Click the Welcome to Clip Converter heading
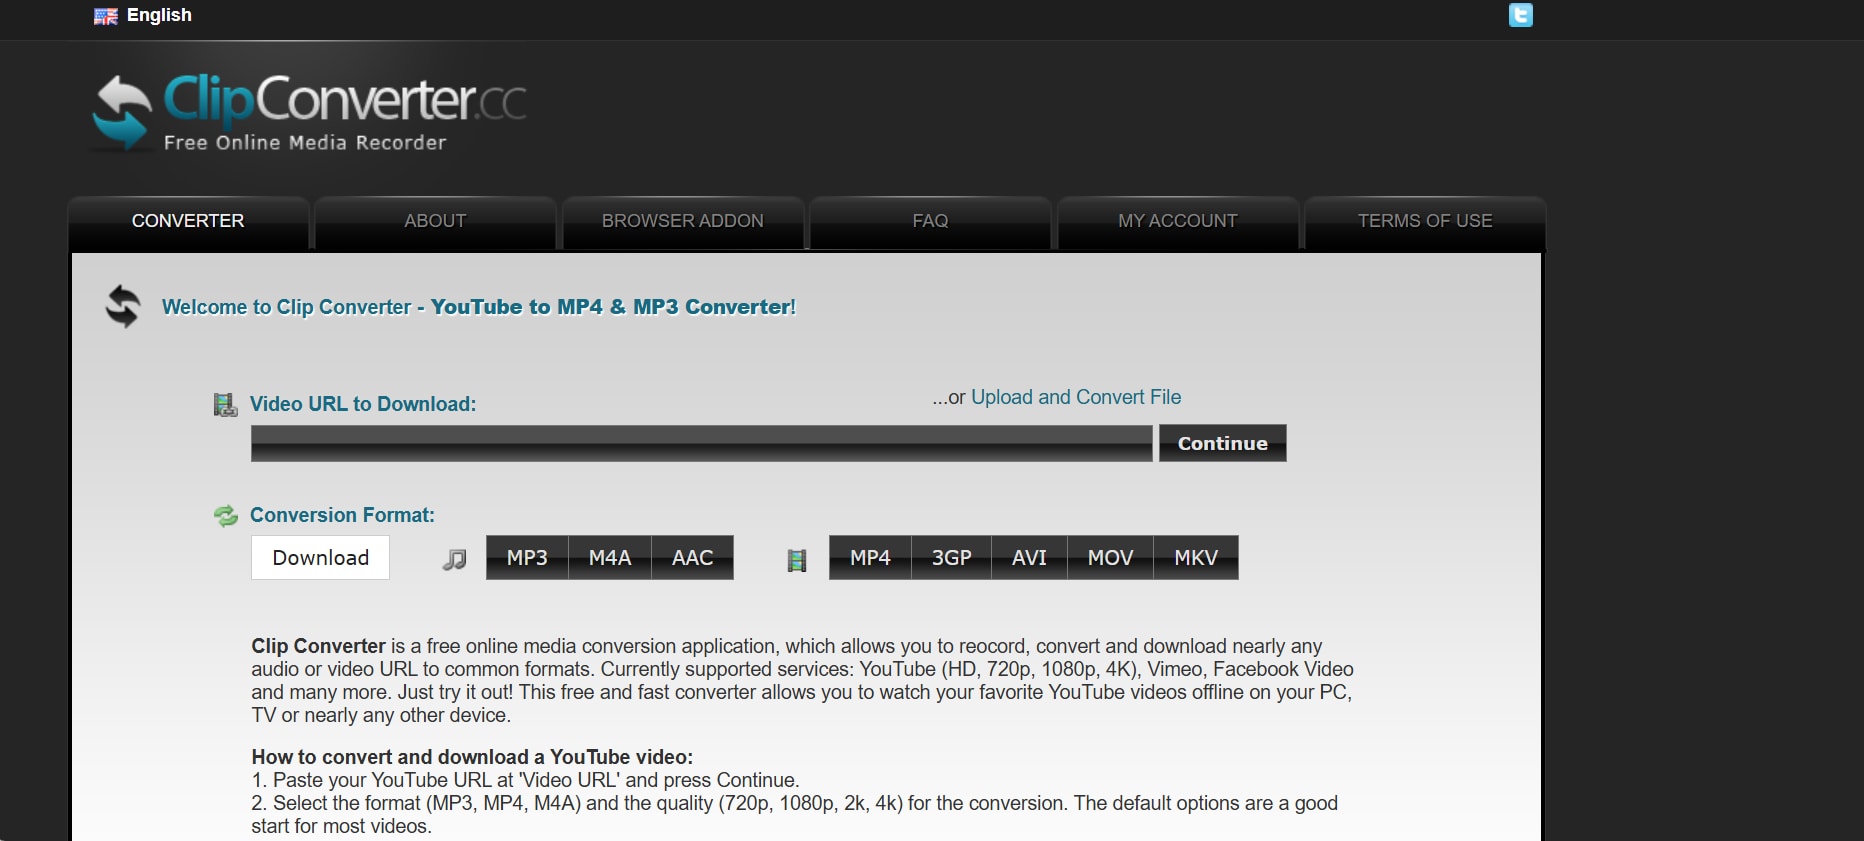Viewport: 1864px width, 841px height. click(479, 307)
